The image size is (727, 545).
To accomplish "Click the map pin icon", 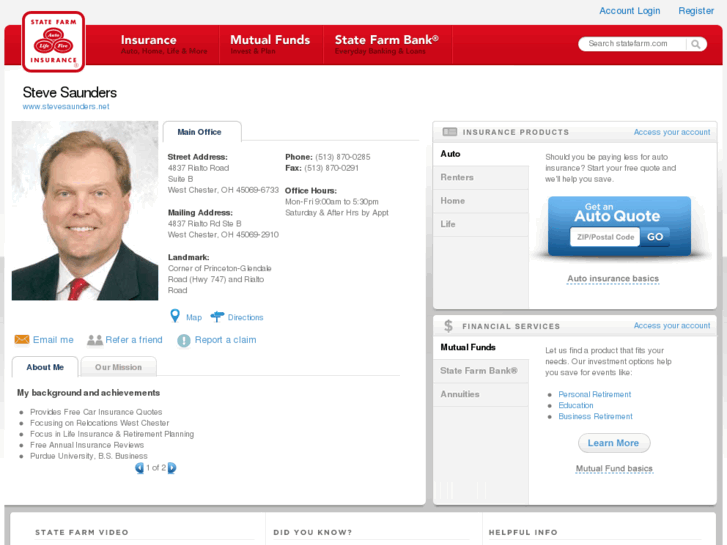I will 175,316.
